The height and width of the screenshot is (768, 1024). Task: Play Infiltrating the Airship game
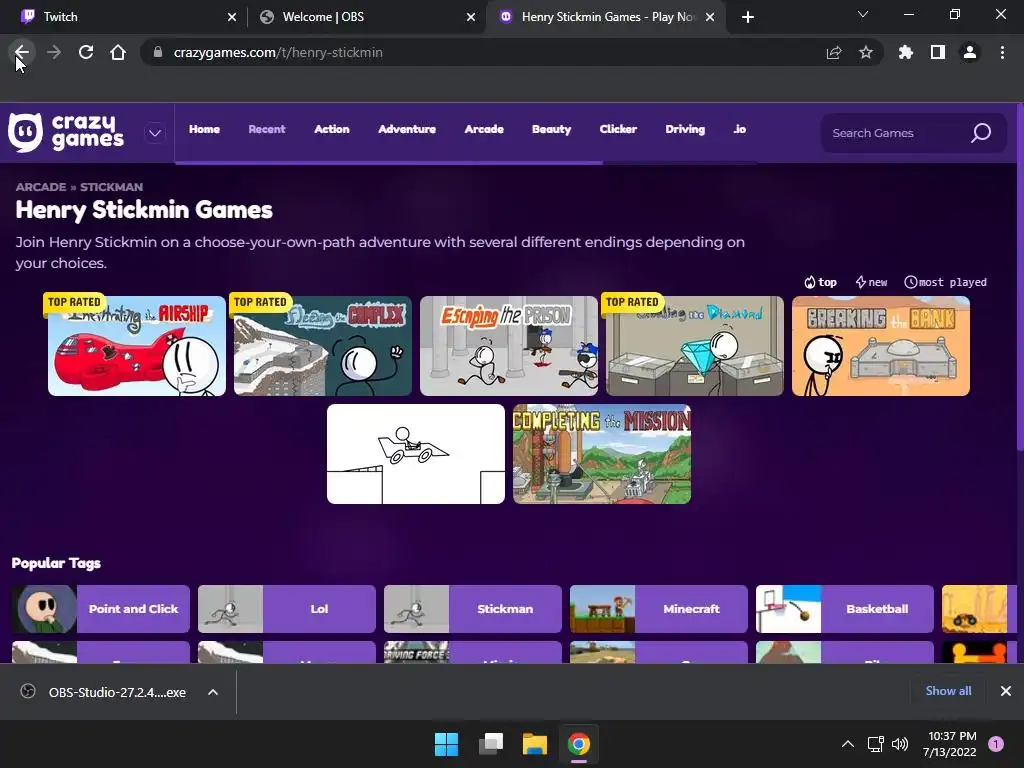pyautogui.click(x=136, y=345)
